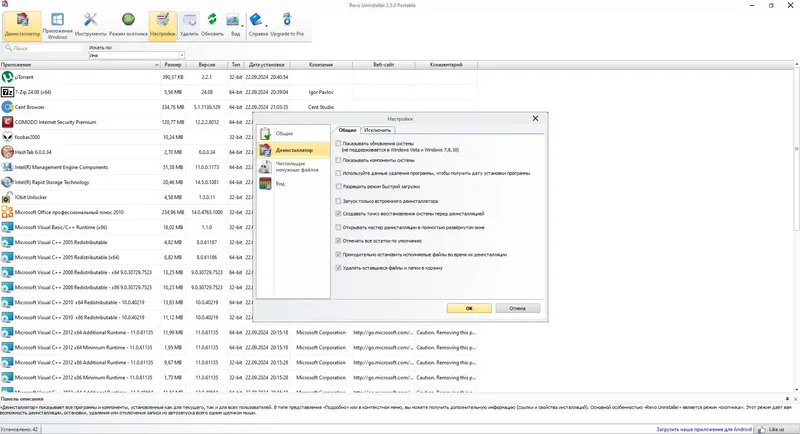Select Intel(R) Rapid Storage Technology icon
Viewport: 800px width, 434px height.
(7, 182)
